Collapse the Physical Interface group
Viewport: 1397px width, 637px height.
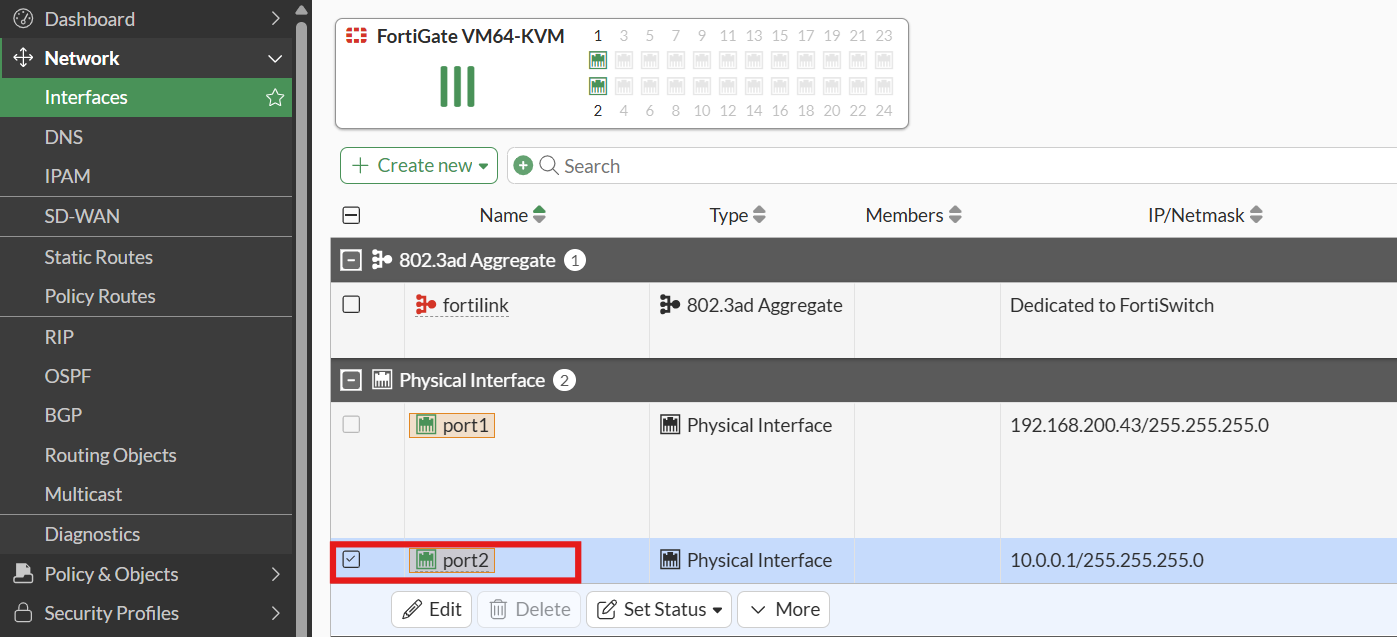(350, 380)
